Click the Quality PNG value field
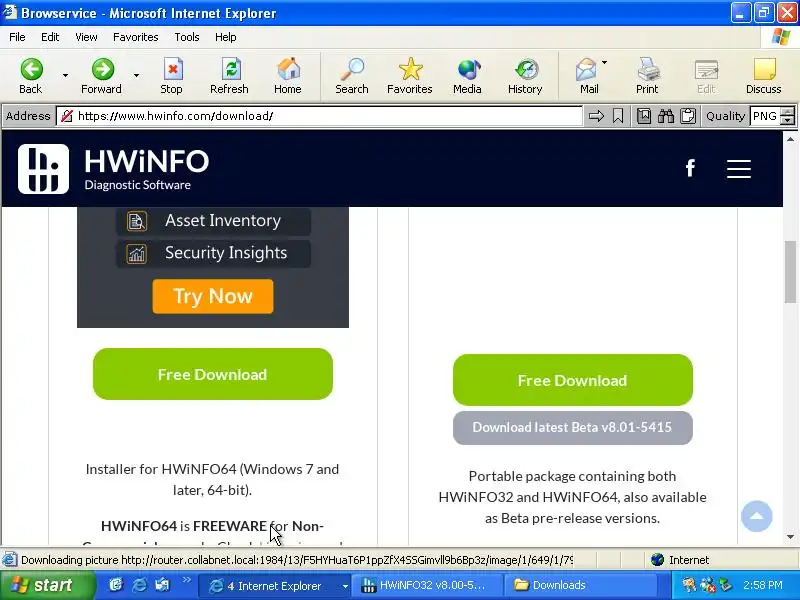This screenshot has width=800, height=600. (x=766, y=116)
